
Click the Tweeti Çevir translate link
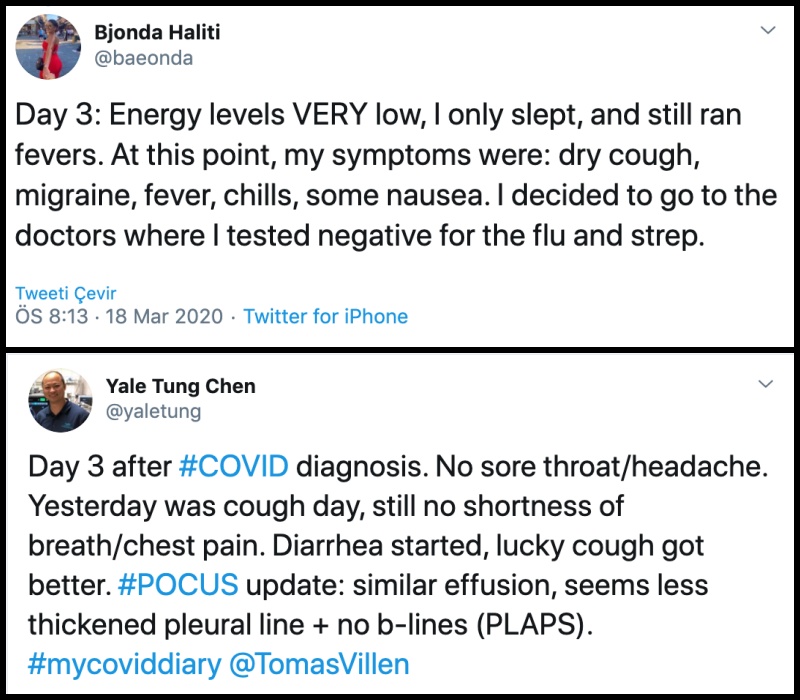pos(65,293)
